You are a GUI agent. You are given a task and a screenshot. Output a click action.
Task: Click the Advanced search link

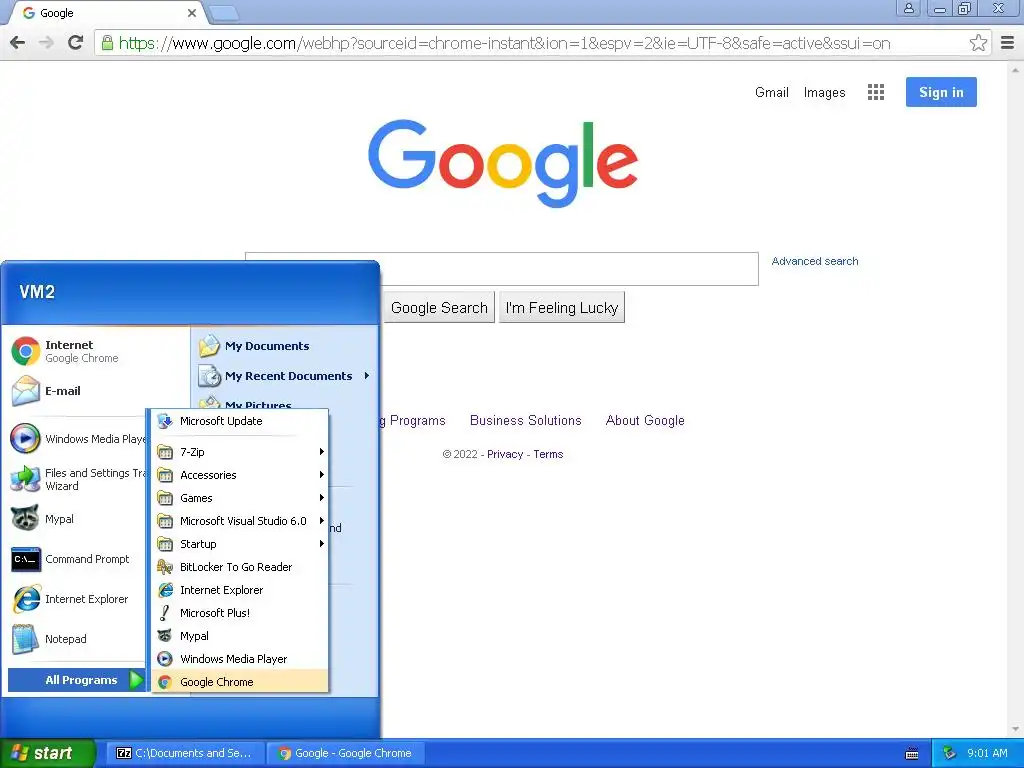tap(814, 261)
